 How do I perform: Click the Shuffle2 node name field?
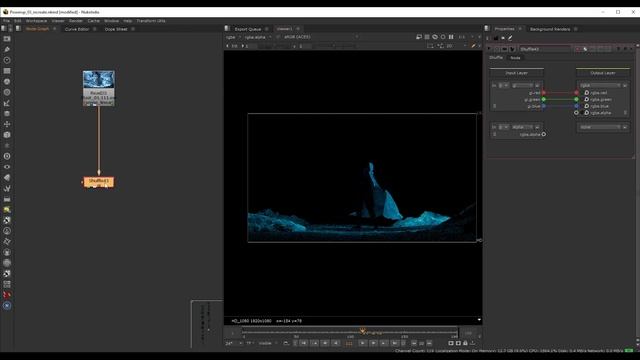pyautogui.click(x=544, y=49)
